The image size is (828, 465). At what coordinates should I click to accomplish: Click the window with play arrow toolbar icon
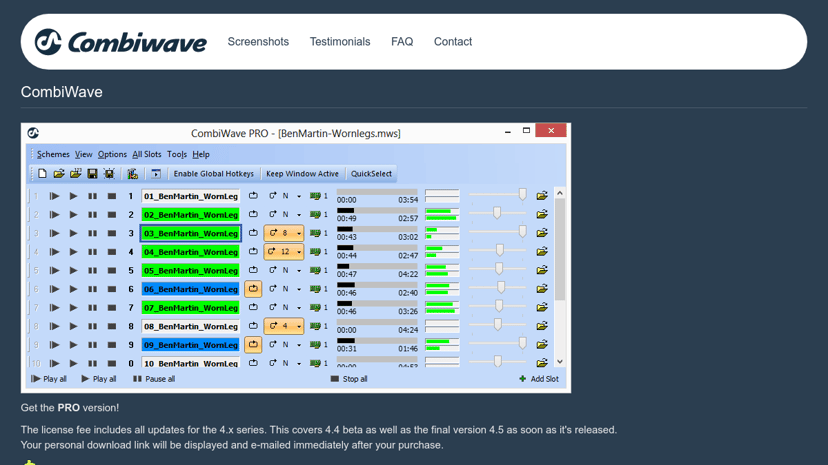pos(156,174)
